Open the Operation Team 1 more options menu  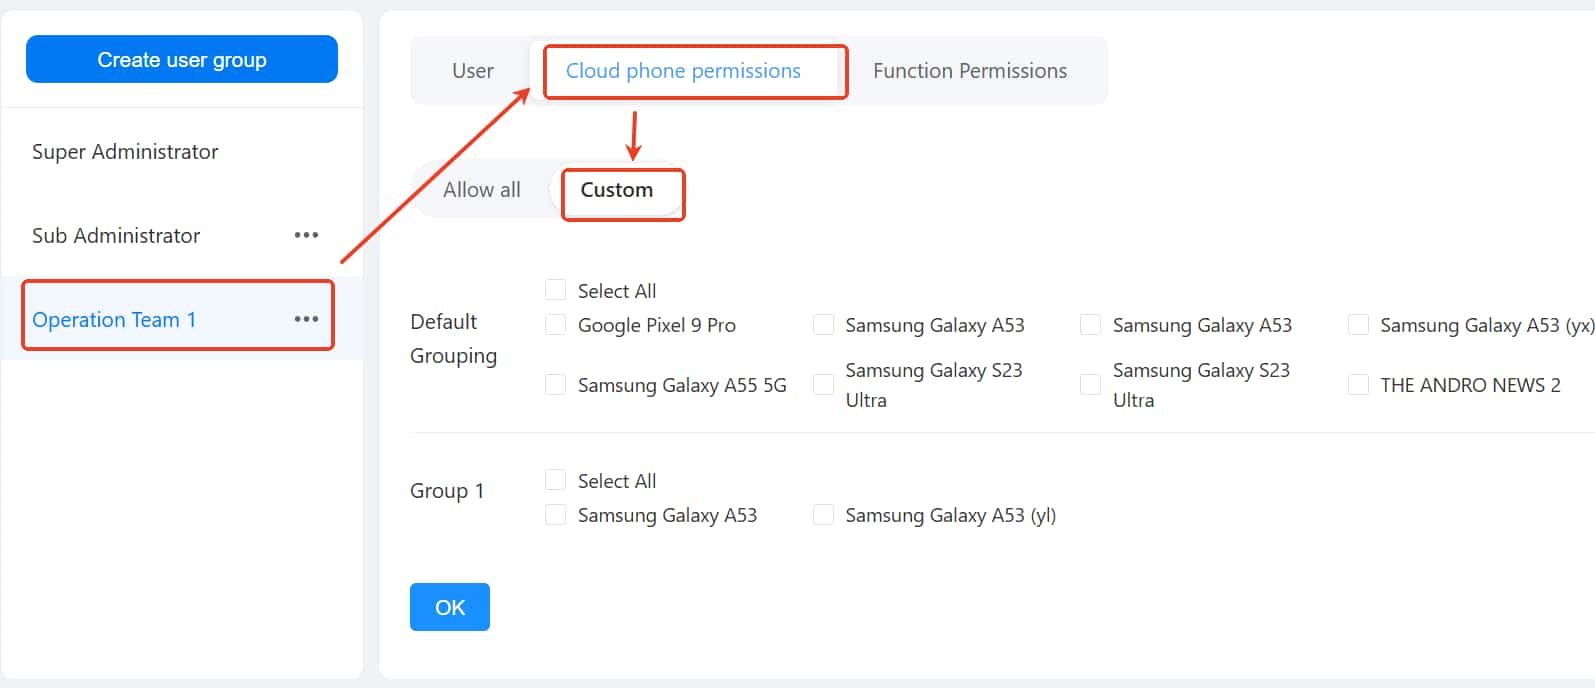point(306,319)
